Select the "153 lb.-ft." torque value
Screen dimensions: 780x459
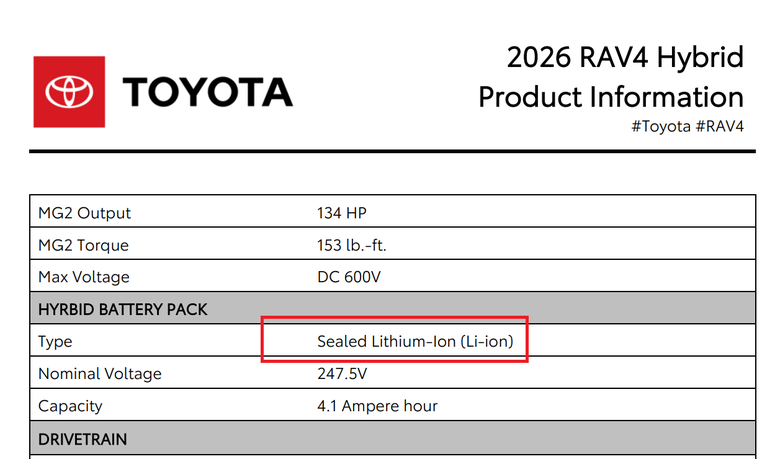pos(357,245)
